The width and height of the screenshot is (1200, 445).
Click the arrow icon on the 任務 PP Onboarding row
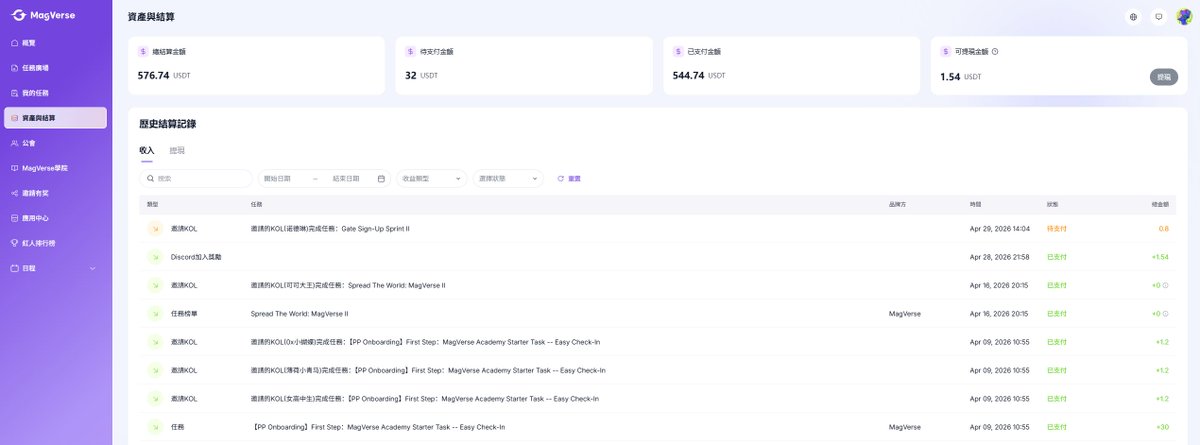tap(155, 426)
